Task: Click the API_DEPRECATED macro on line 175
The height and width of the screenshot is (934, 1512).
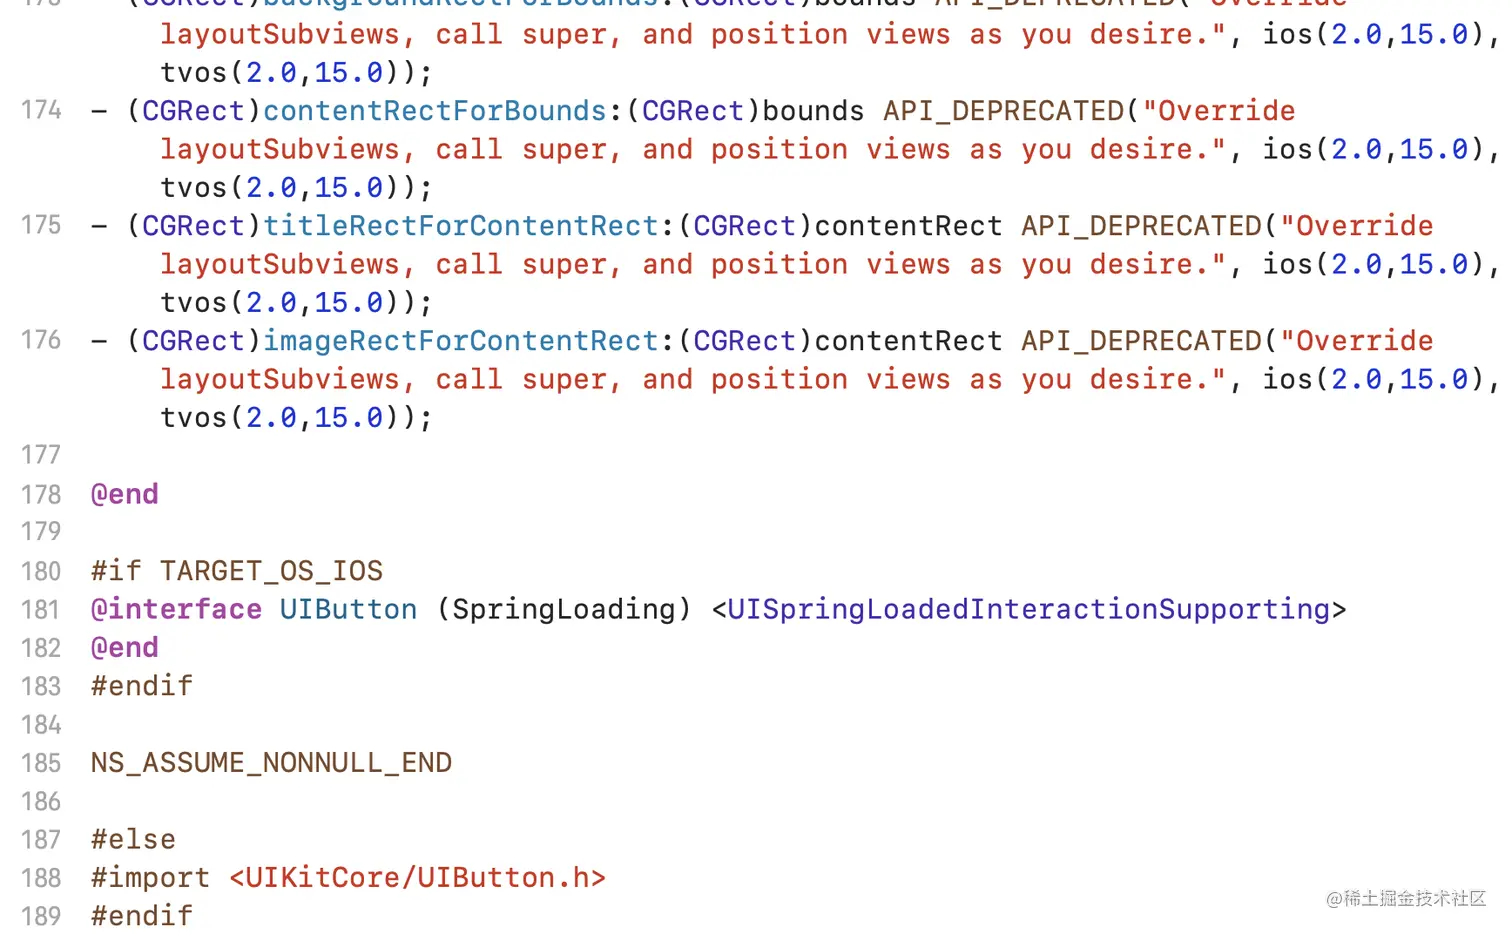Action: 1142,226
